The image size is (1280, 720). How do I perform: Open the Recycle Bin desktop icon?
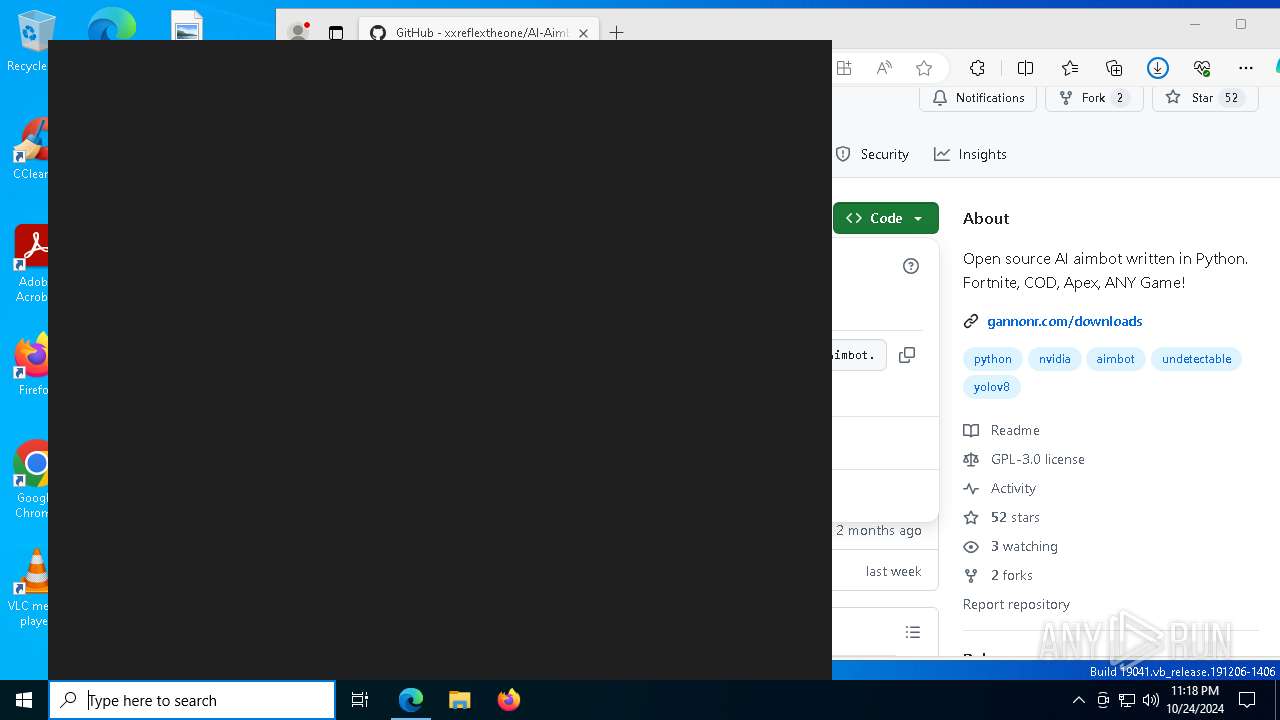coord(30,42)
